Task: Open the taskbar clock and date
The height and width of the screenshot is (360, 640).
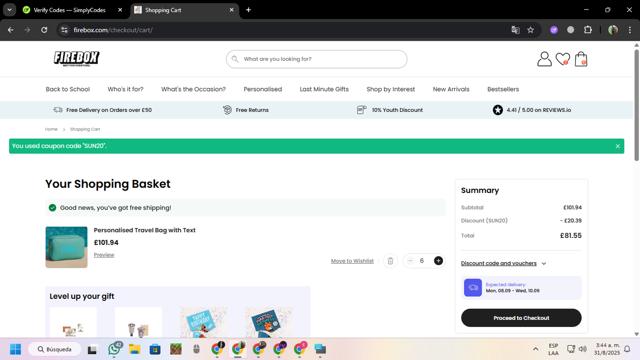Action: [x=607, y=349]
